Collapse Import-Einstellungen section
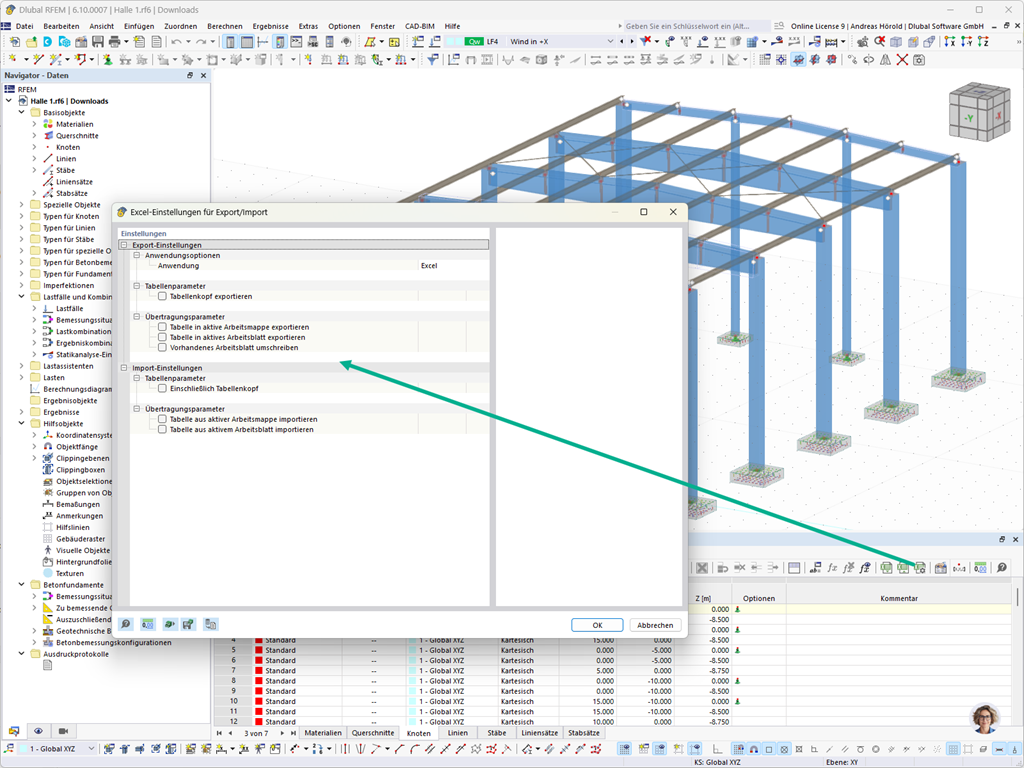The height and width of the screenshot is (768, 1024). (124, 368)
